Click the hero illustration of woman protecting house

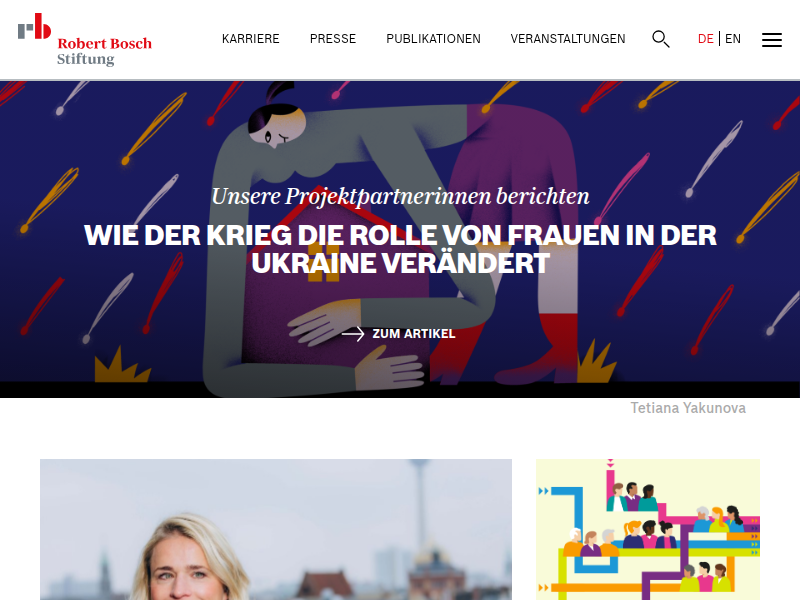(400, 239)
